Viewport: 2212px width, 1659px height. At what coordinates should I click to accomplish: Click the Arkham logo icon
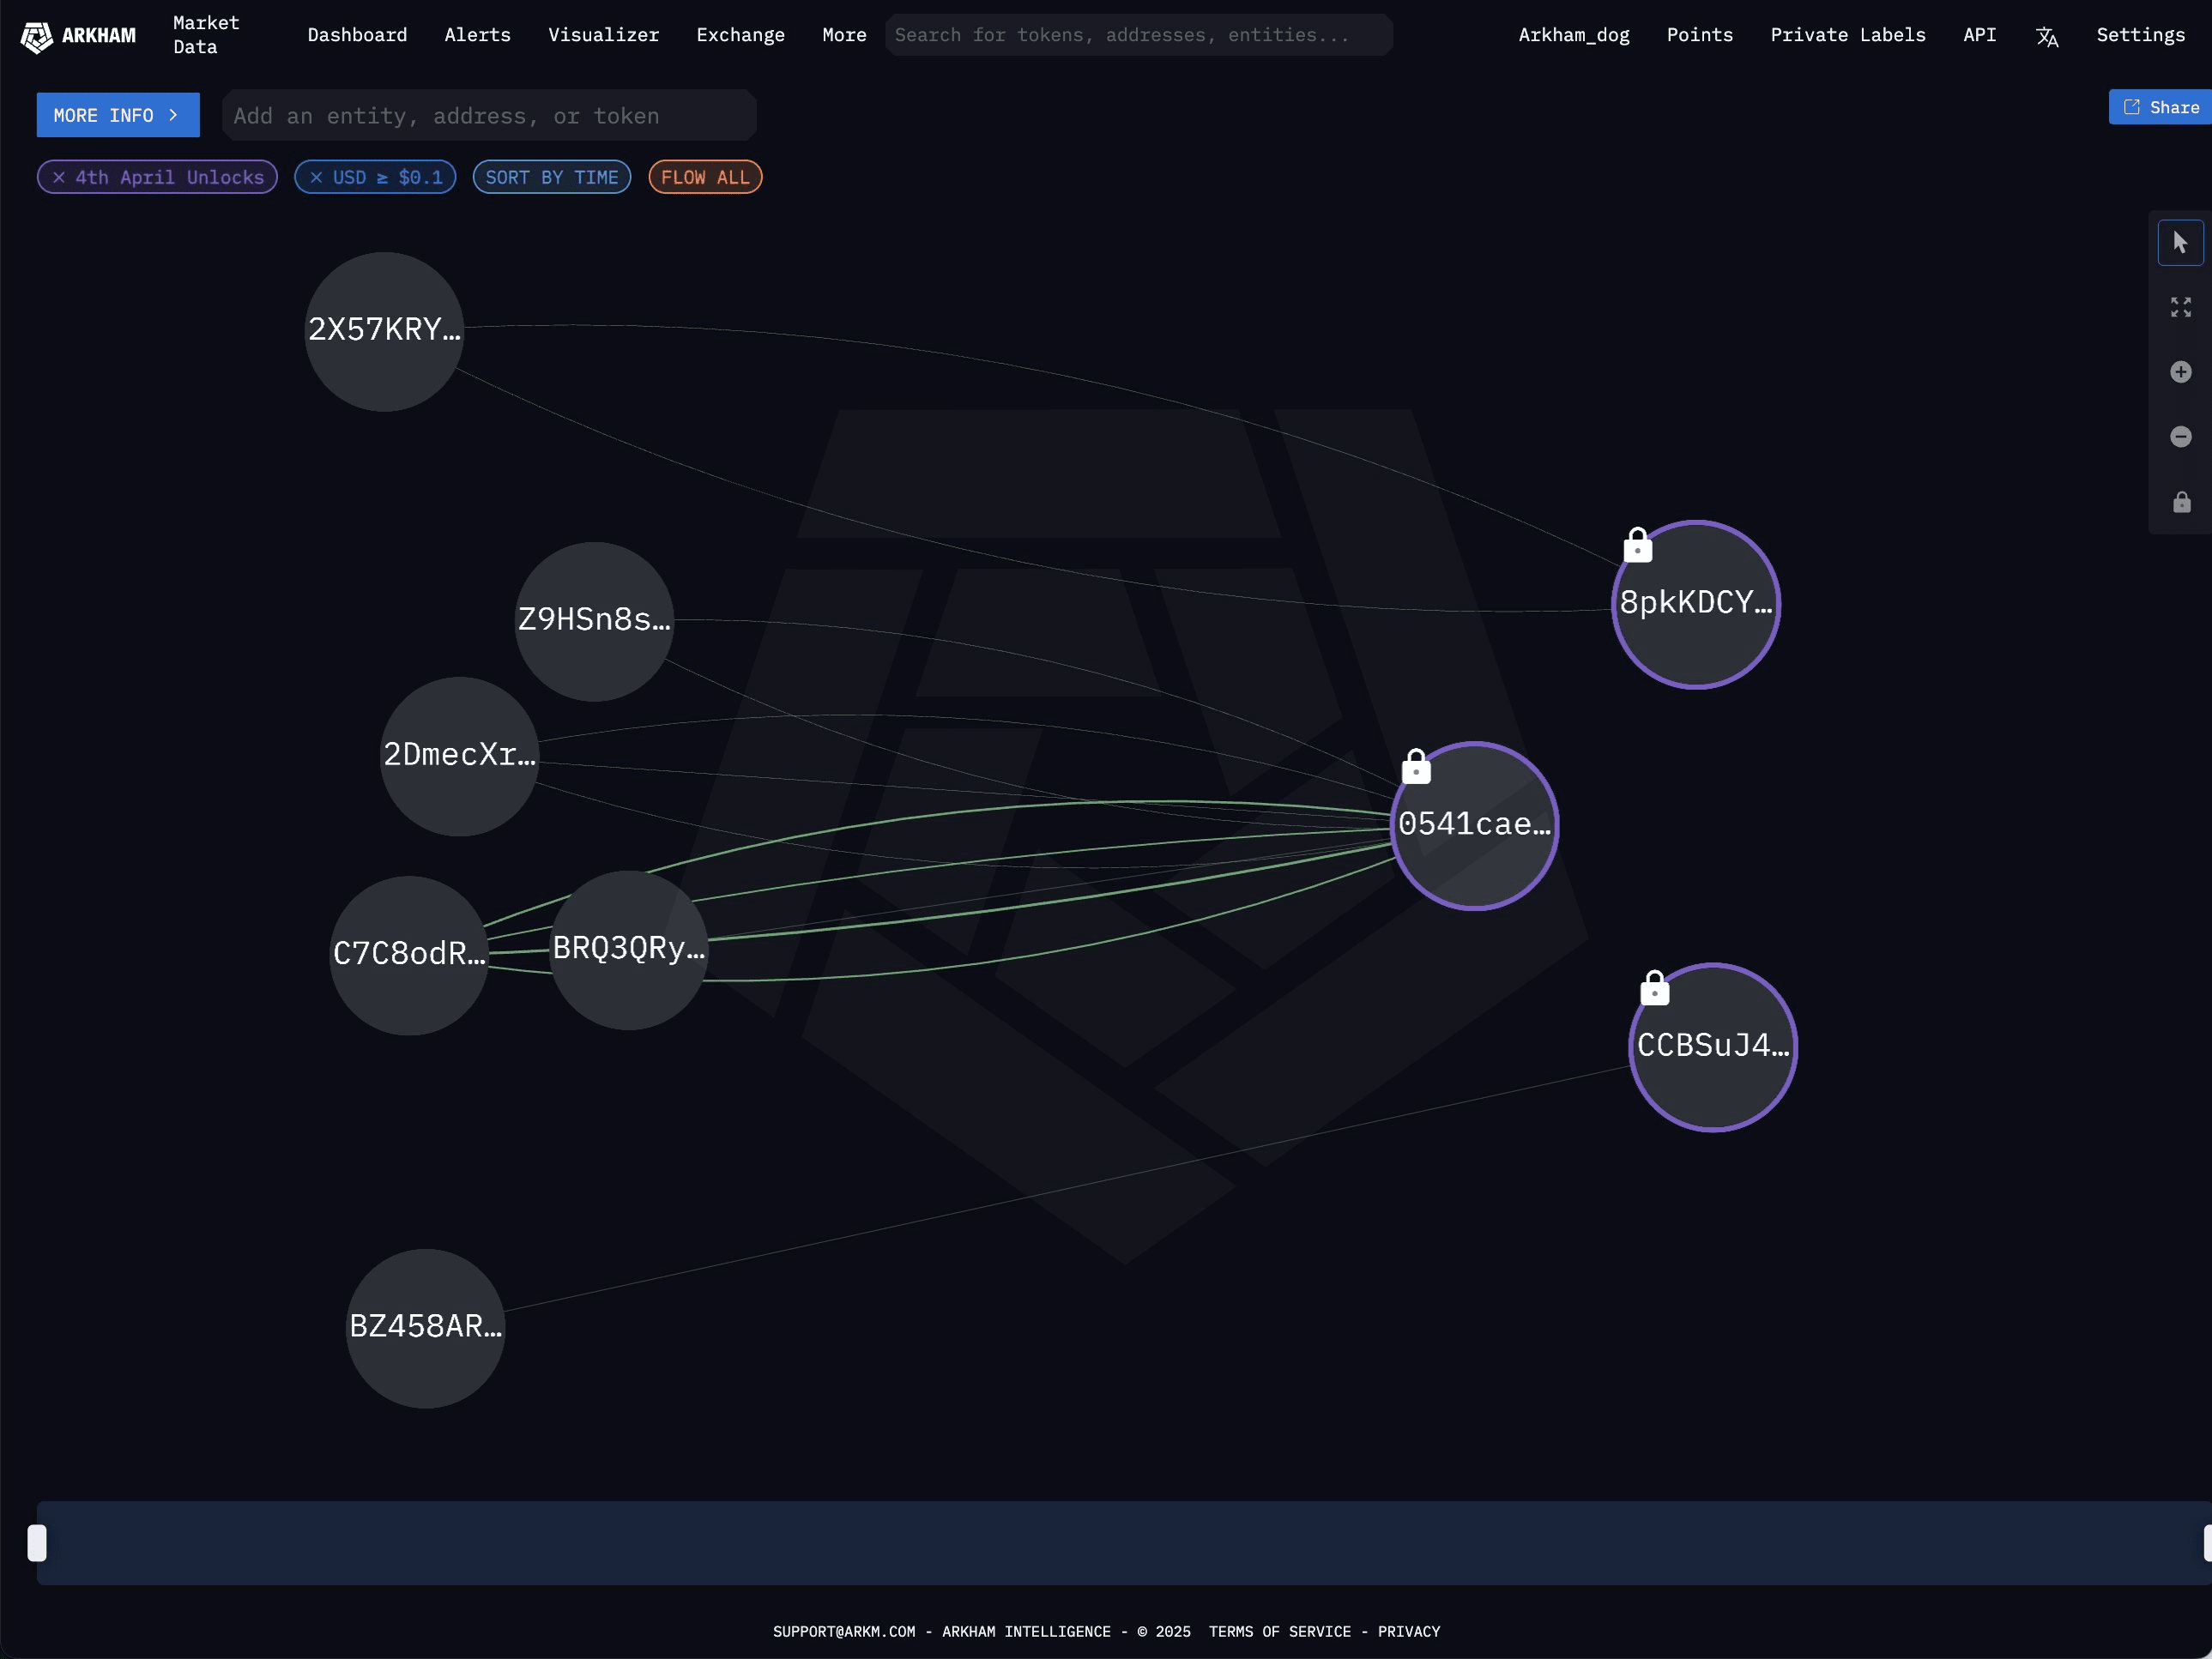36,36
